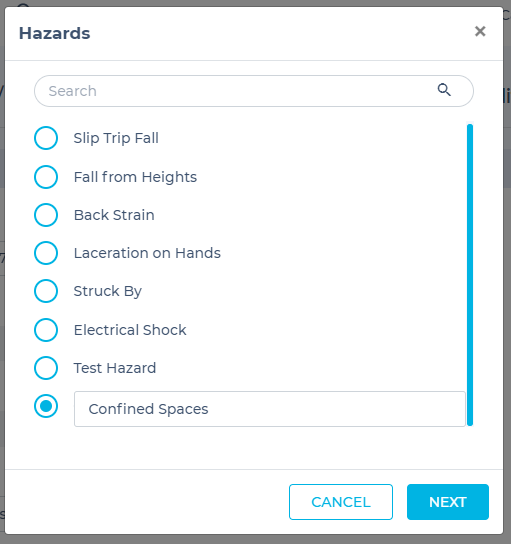Screen dimensions: 511x544
Task: Click the magnifying glass search icon
Action: point(444,90)
